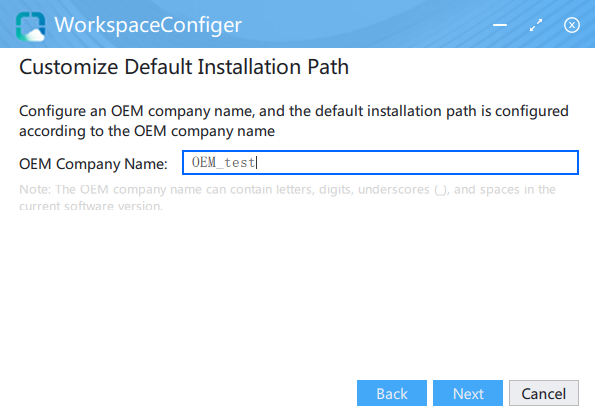Click the 'Customize Default Installation Path' heading

pyautogui.click(x=184, y=67)
